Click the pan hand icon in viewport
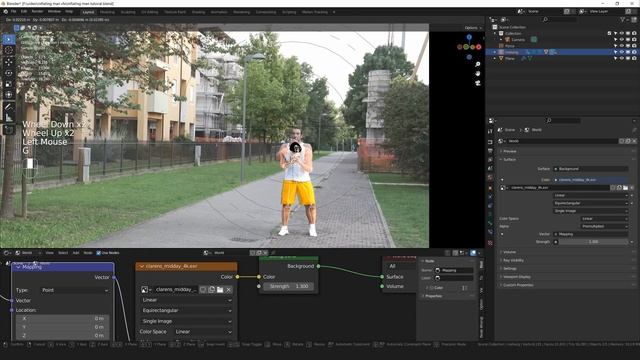Screen dimensions: 640x360 pyautogui.click(x=478, y=74)
